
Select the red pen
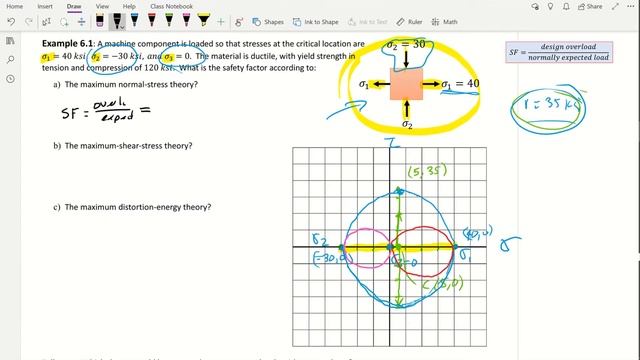coord(152,20)
